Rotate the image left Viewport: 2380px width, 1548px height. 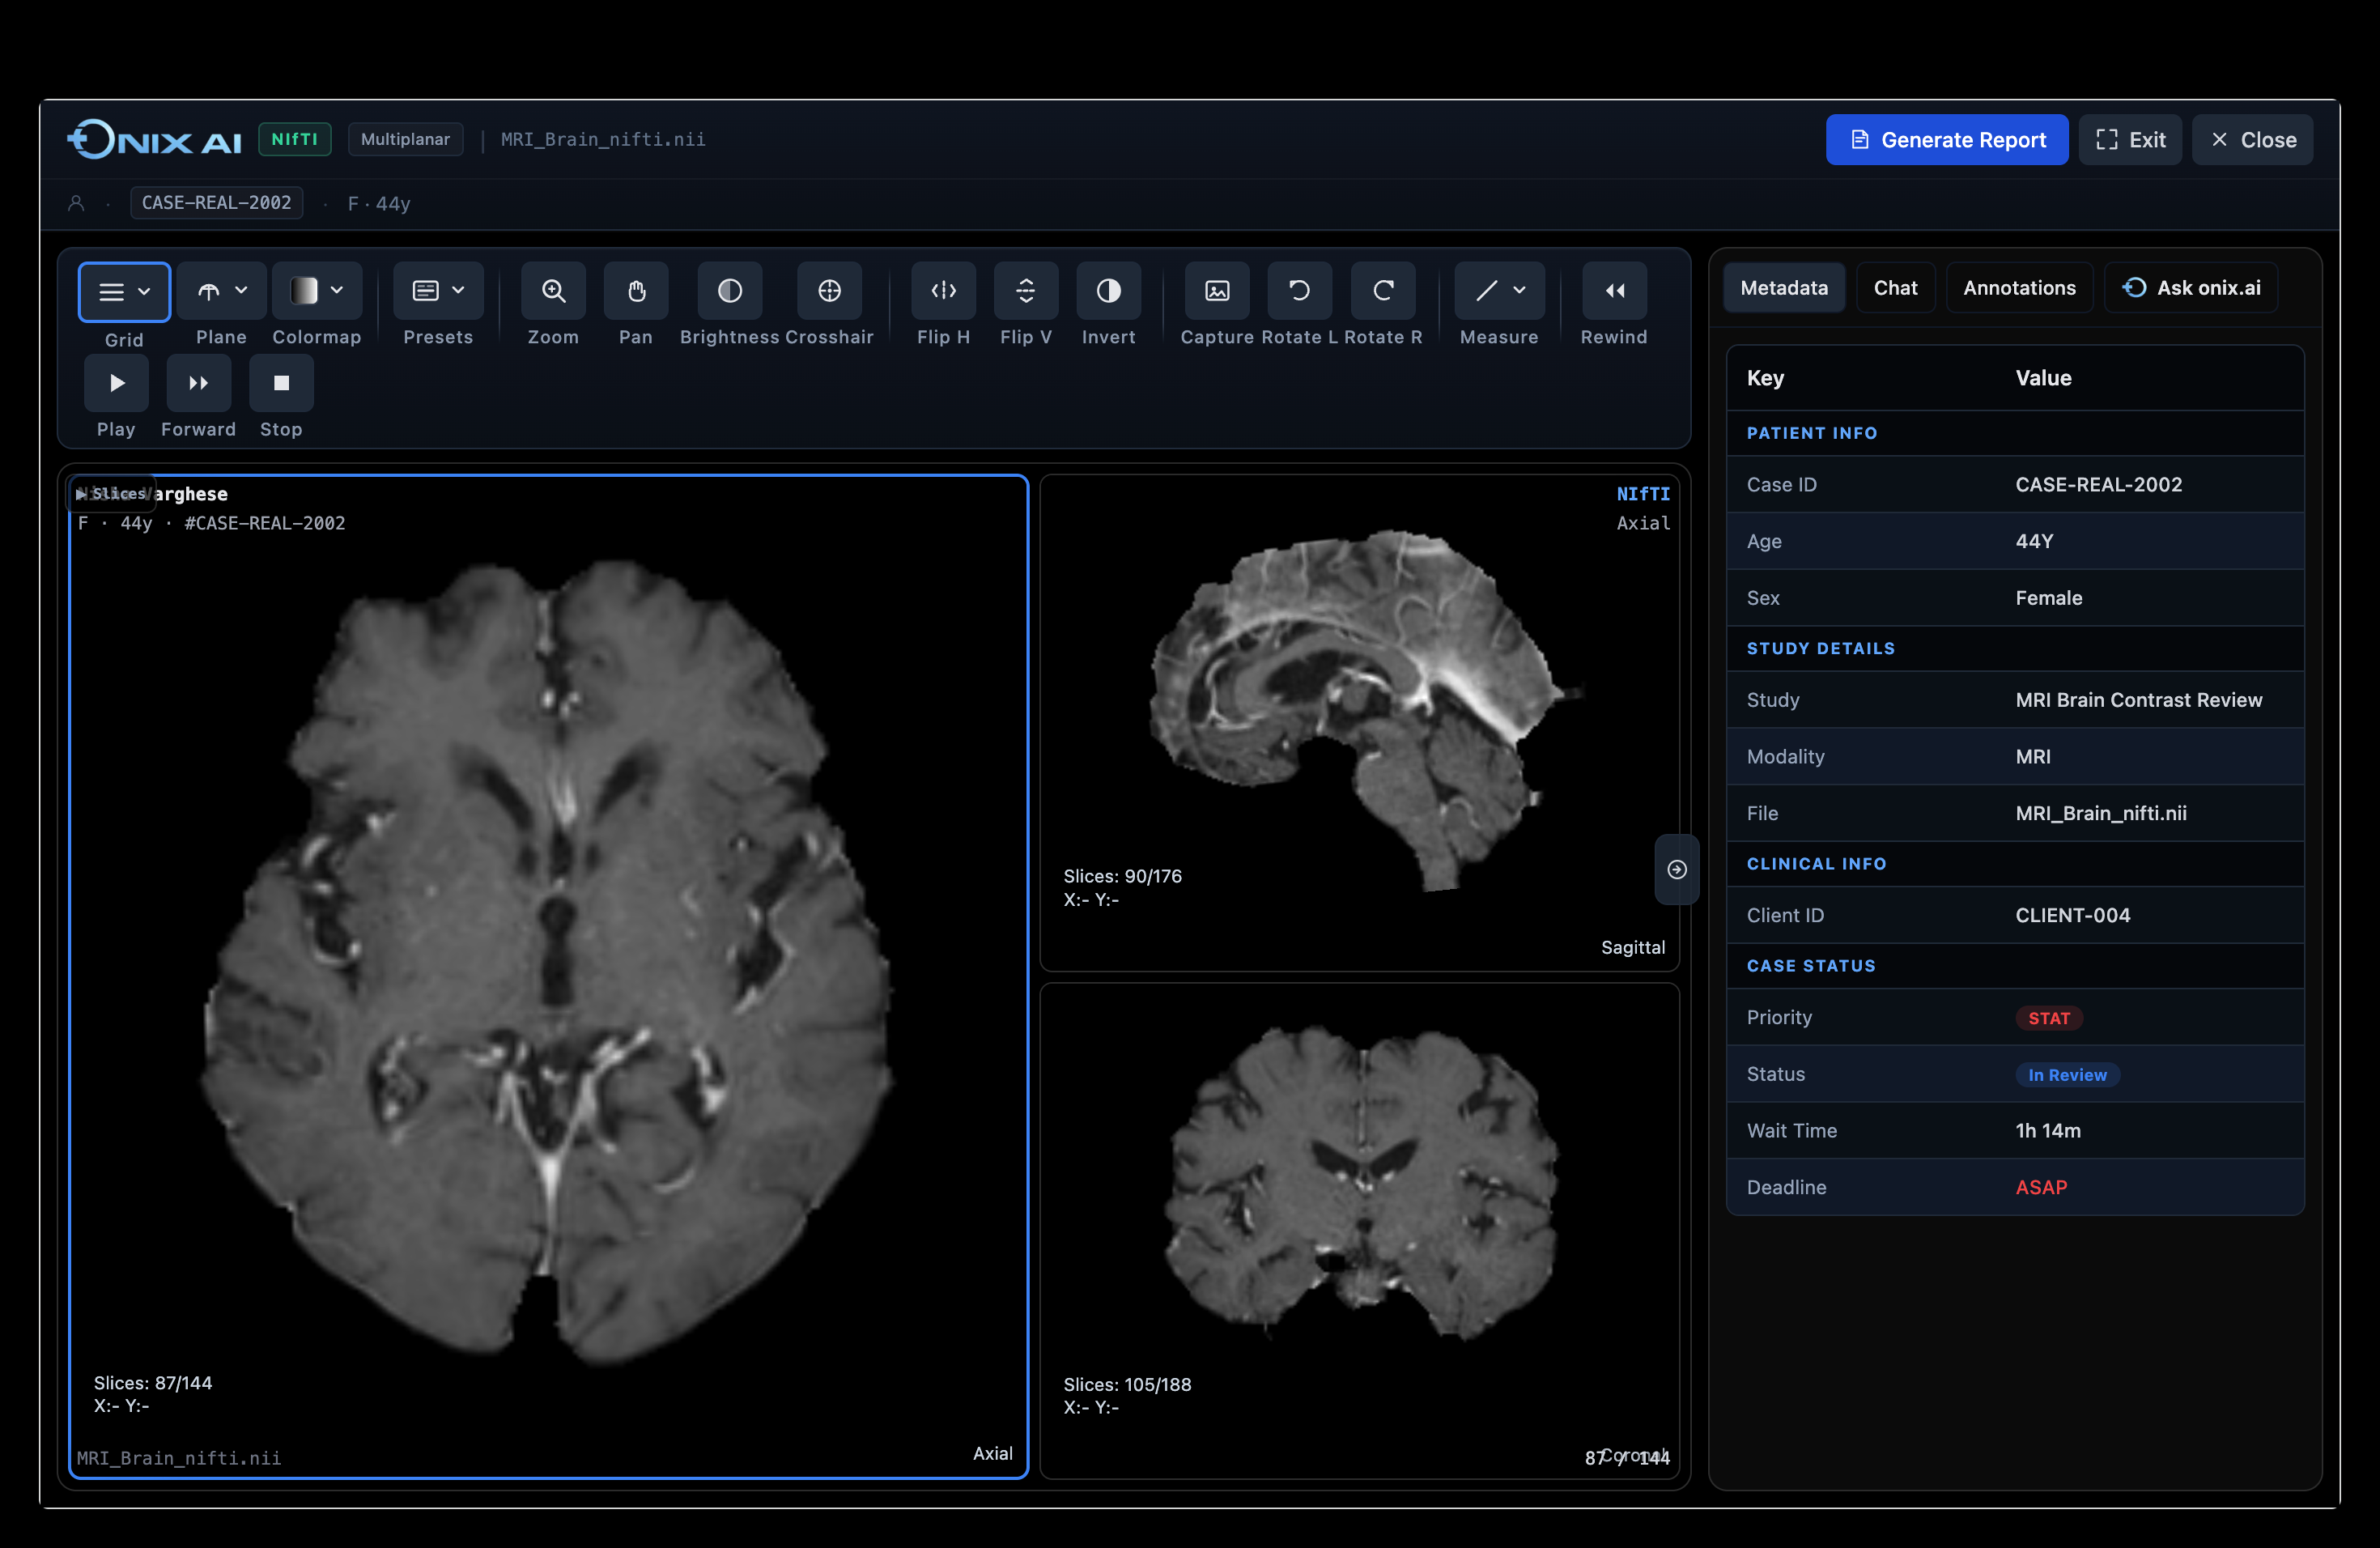pyautogui.click(x=1298, y=292)
